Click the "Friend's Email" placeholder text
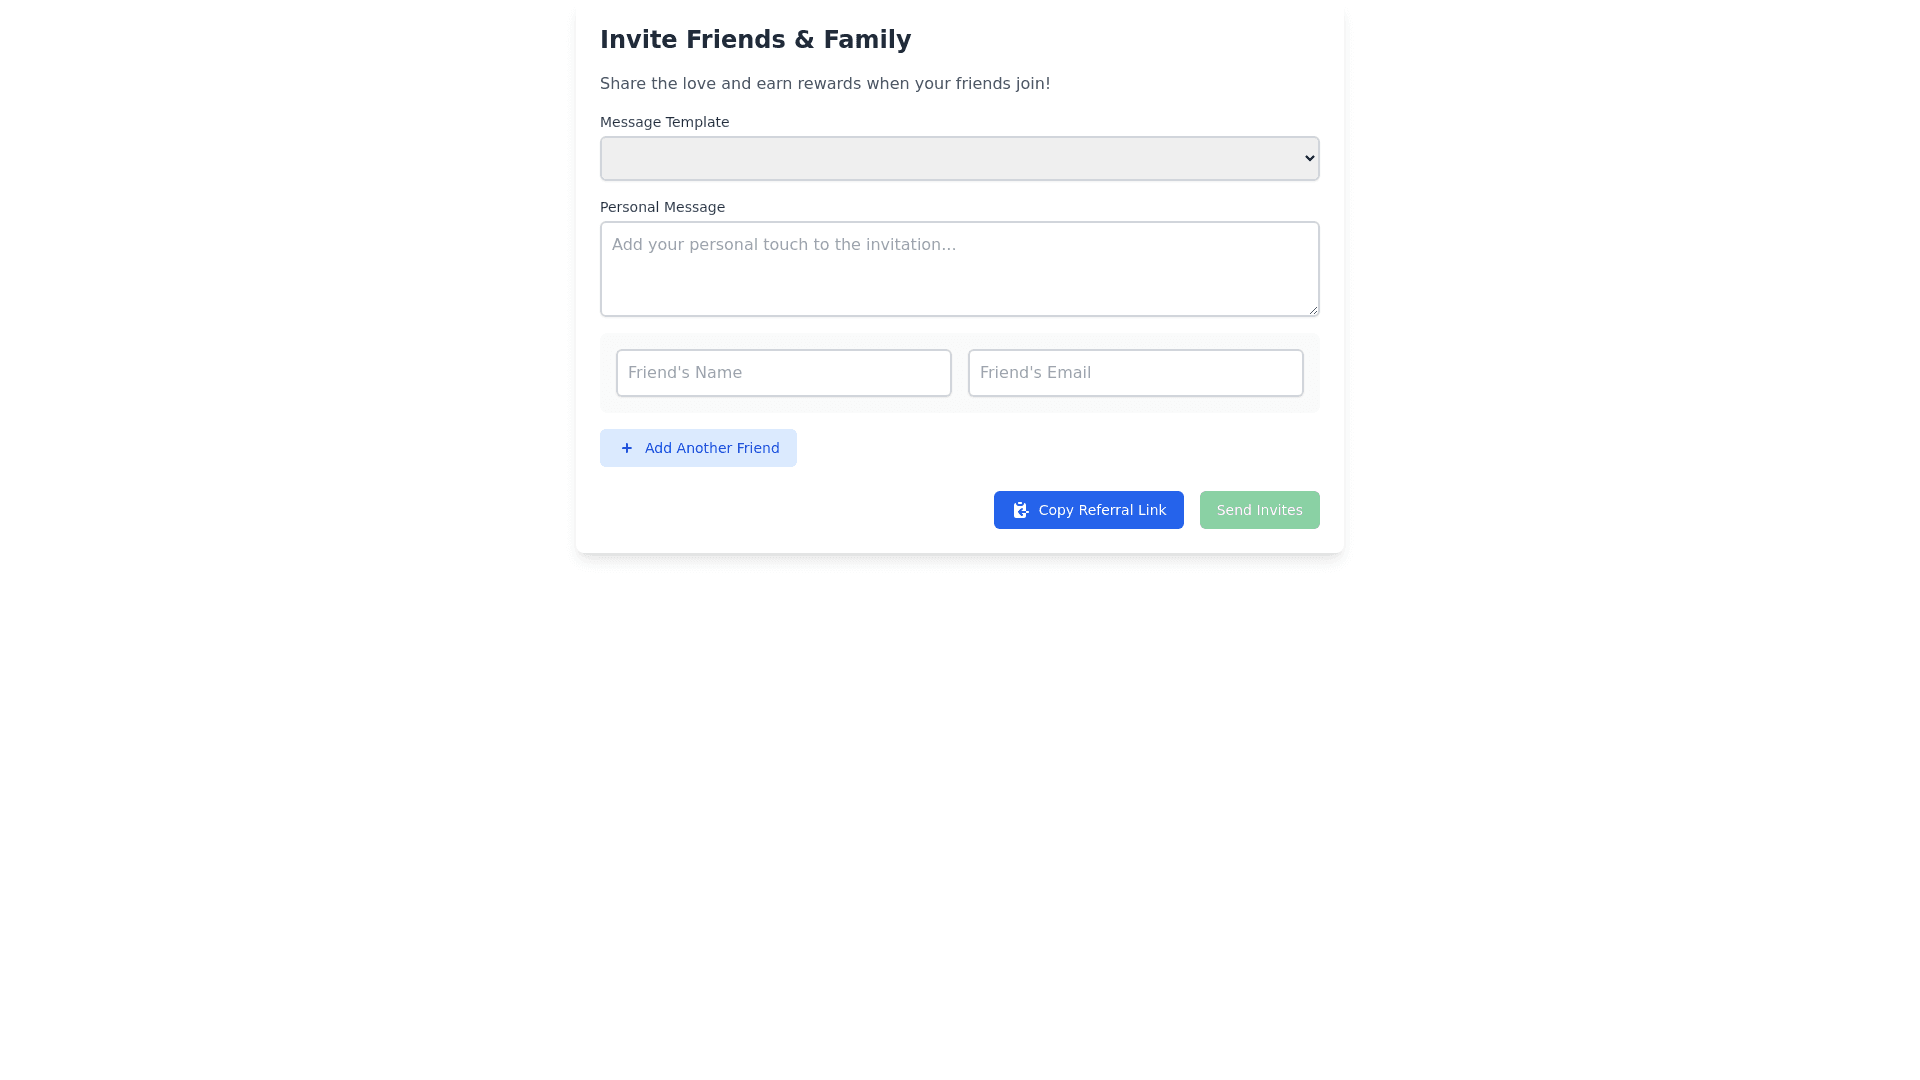This screenshot has width=1920, height=1080. click(x=1035, y=373)
